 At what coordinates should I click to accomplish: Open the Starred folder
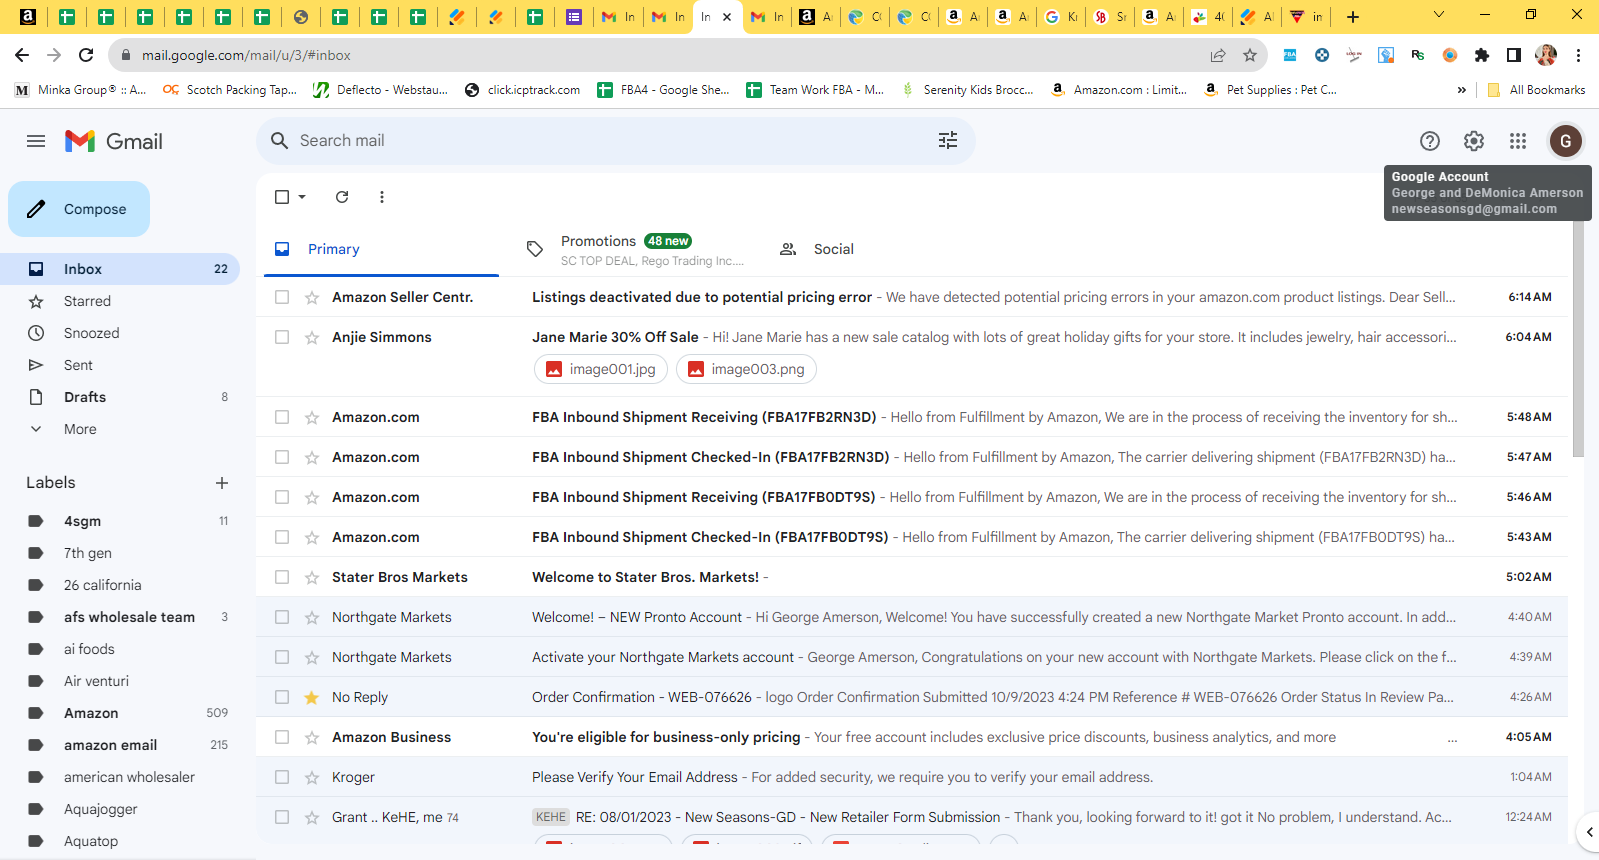point(120,301)
